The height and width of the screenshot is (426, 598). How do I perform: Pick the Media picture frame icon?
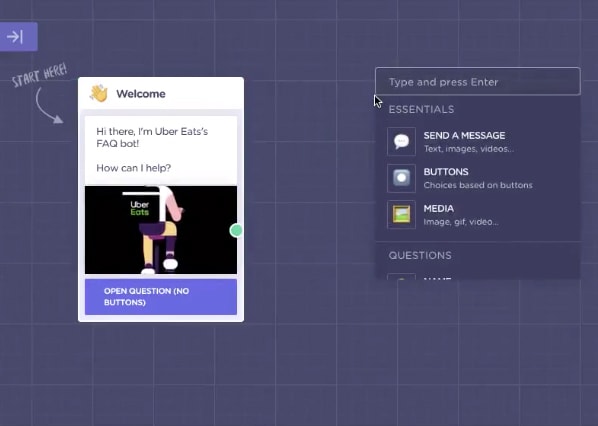(401, 215)
